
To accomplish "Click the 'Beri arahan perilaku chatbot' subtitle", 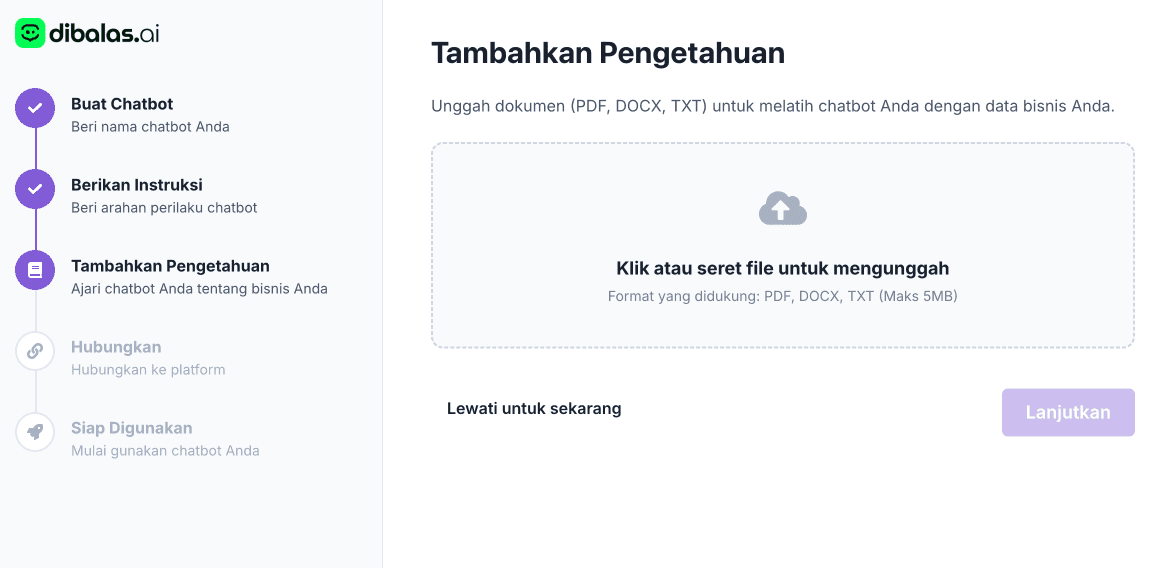I will [x=164, y=208].
